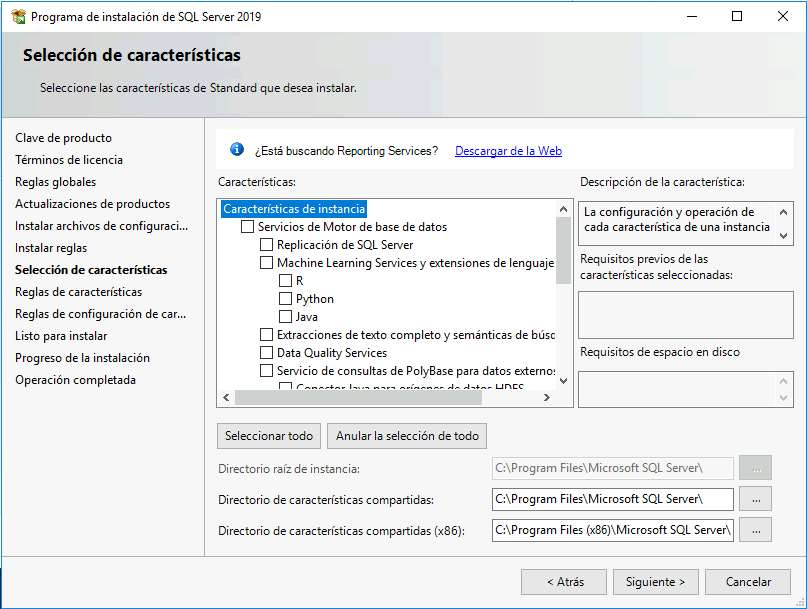Click the blue information icon beside Reporting Services
Viewport: 807px width, 609px height.
237,149
